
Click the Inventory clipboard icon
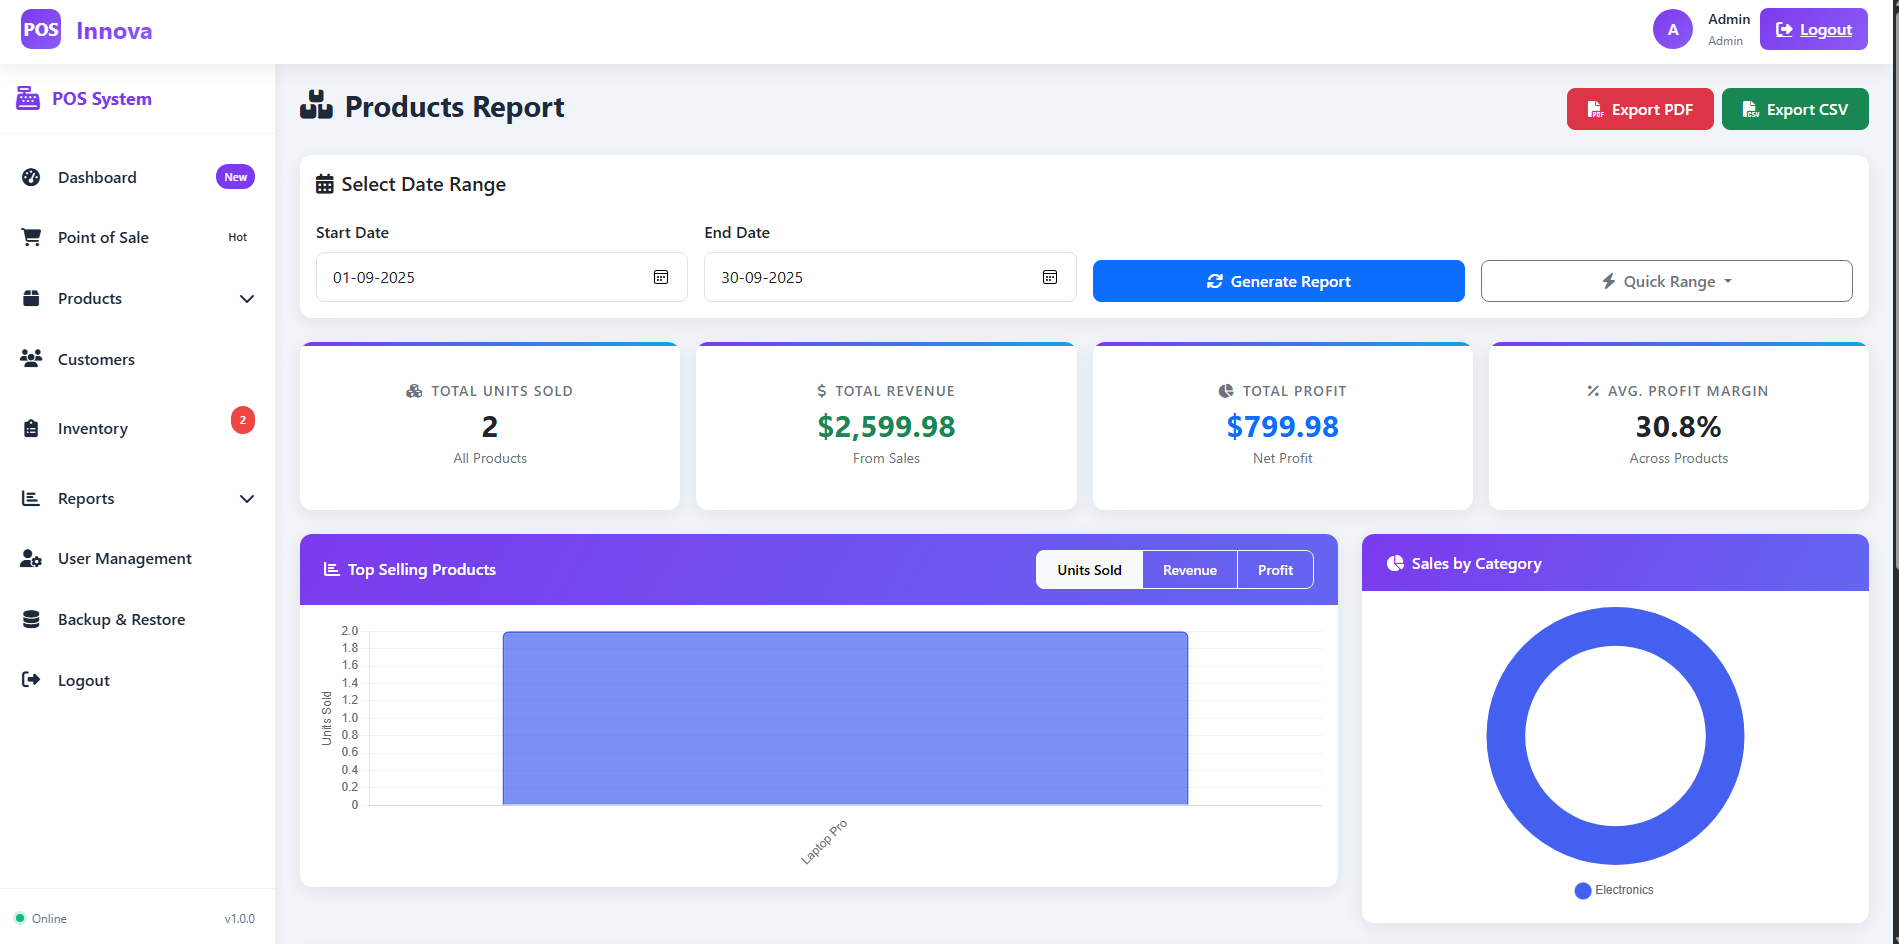(x=31, y=428)
